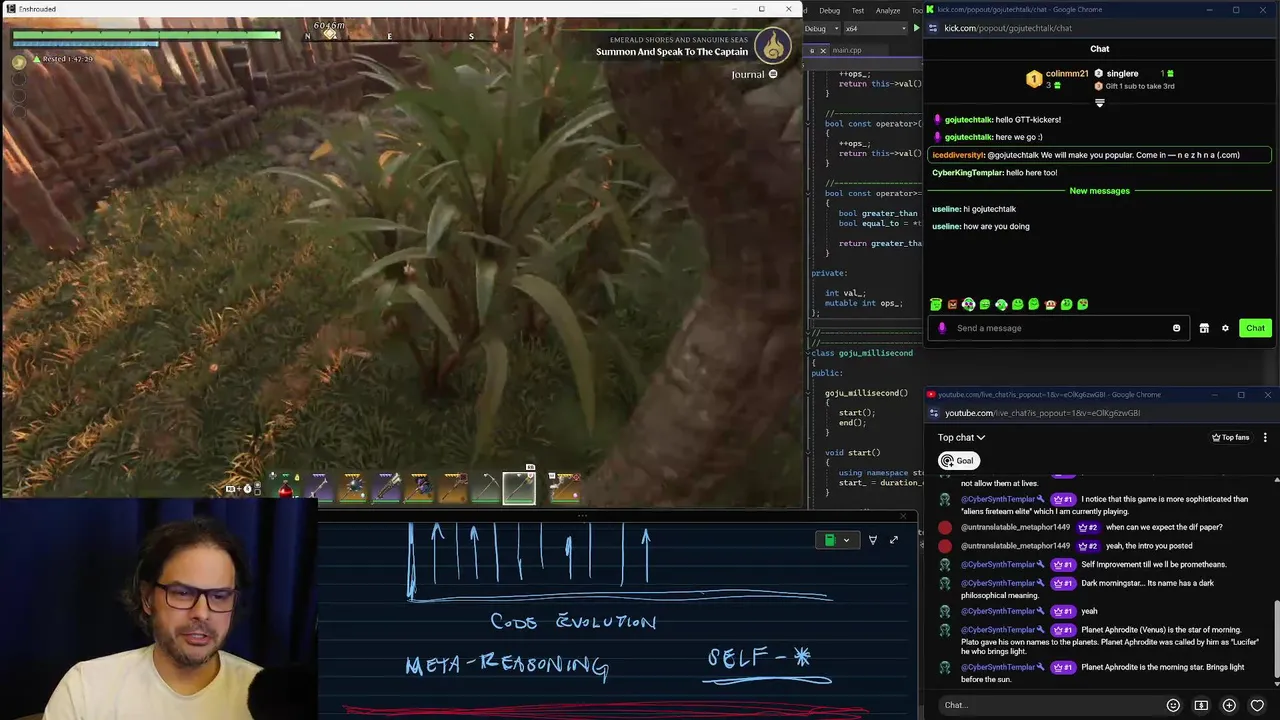Select the highlighted active hotbar slot
The image size is (1280, 720).
(x=519, y=488)
